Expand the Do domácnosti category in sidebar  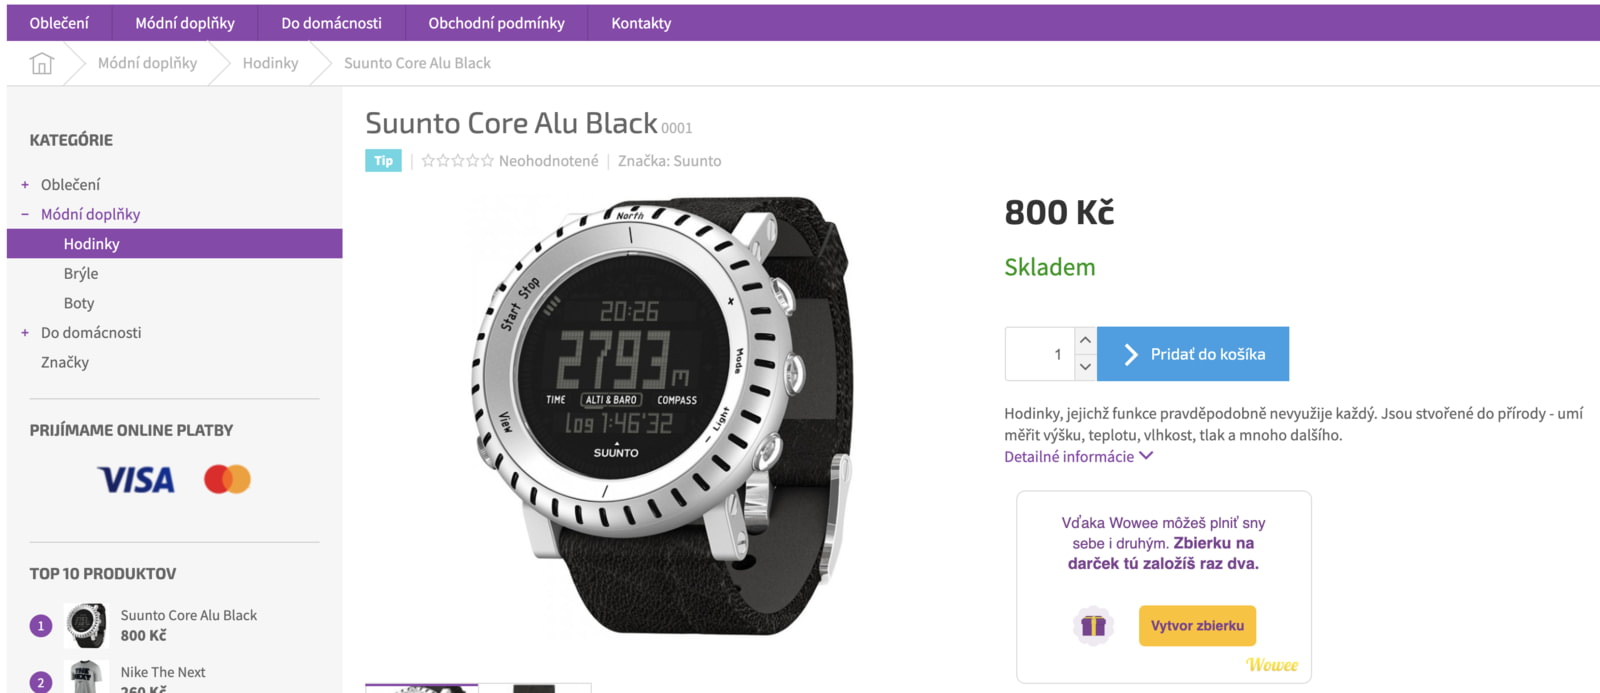tap(25, 333)
